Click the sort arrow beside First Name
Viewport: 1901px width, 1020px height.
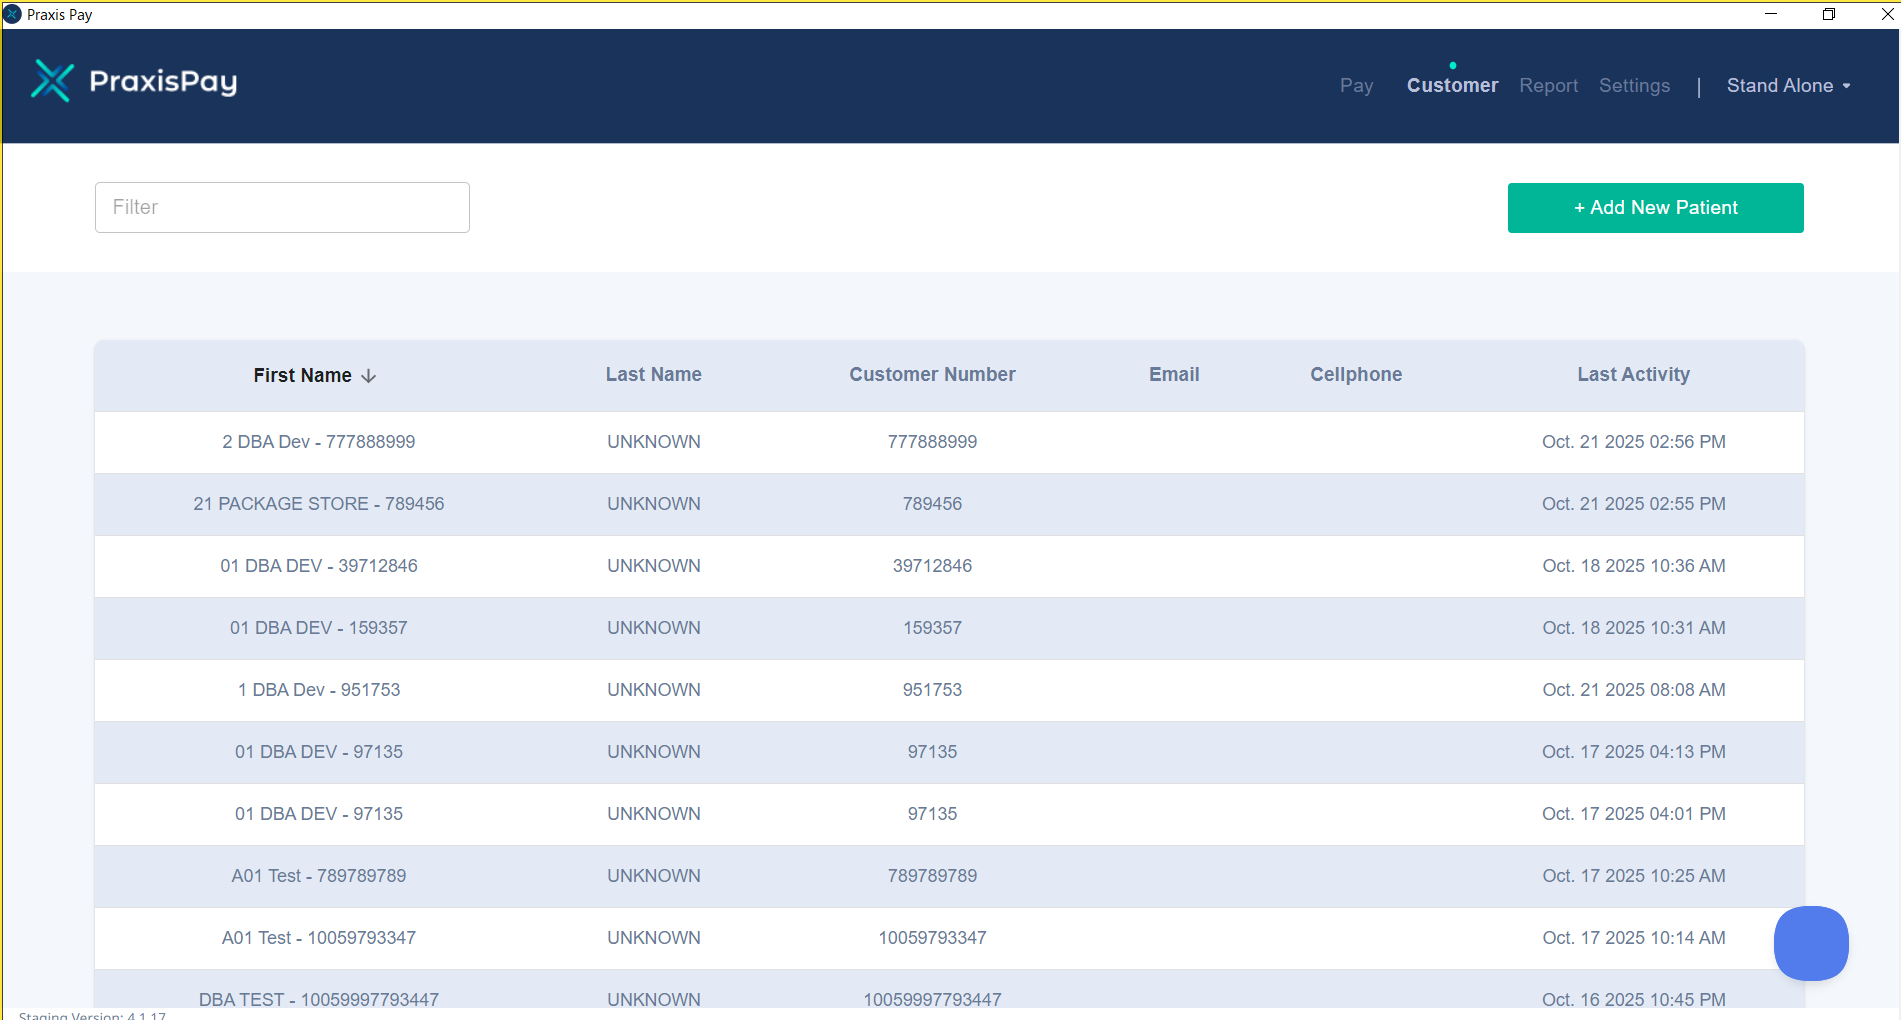369,376
